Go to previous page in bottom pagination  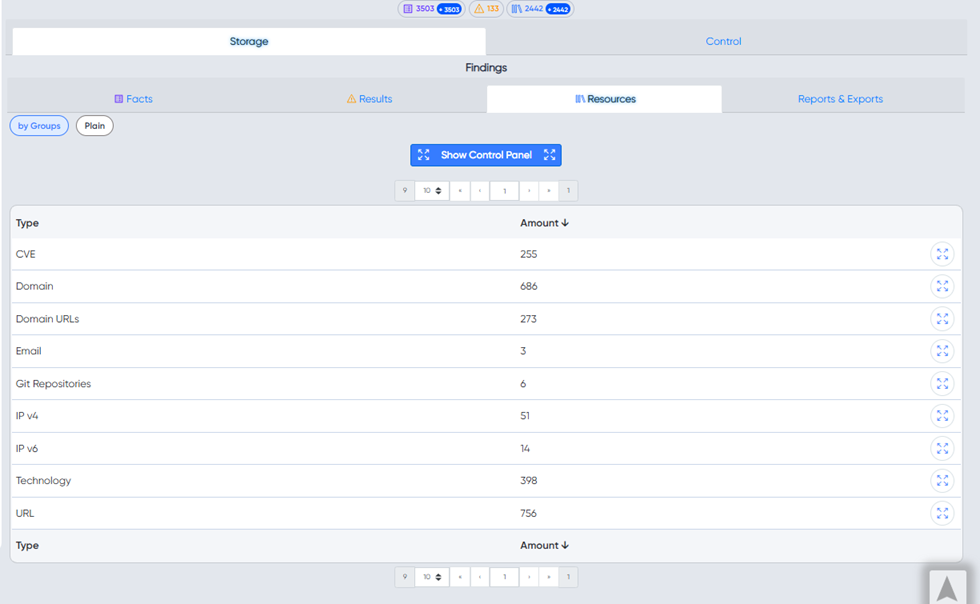click(x=479, y=577)
